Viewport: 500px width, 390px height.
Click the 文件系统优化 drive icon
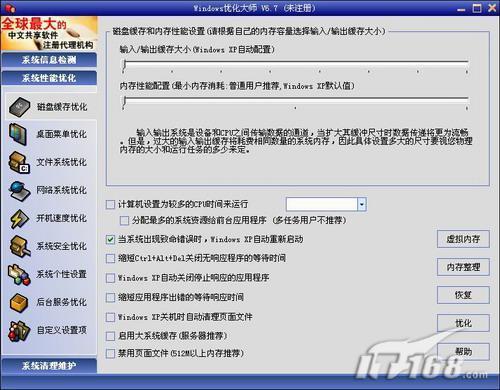click(x=19, y=162)
